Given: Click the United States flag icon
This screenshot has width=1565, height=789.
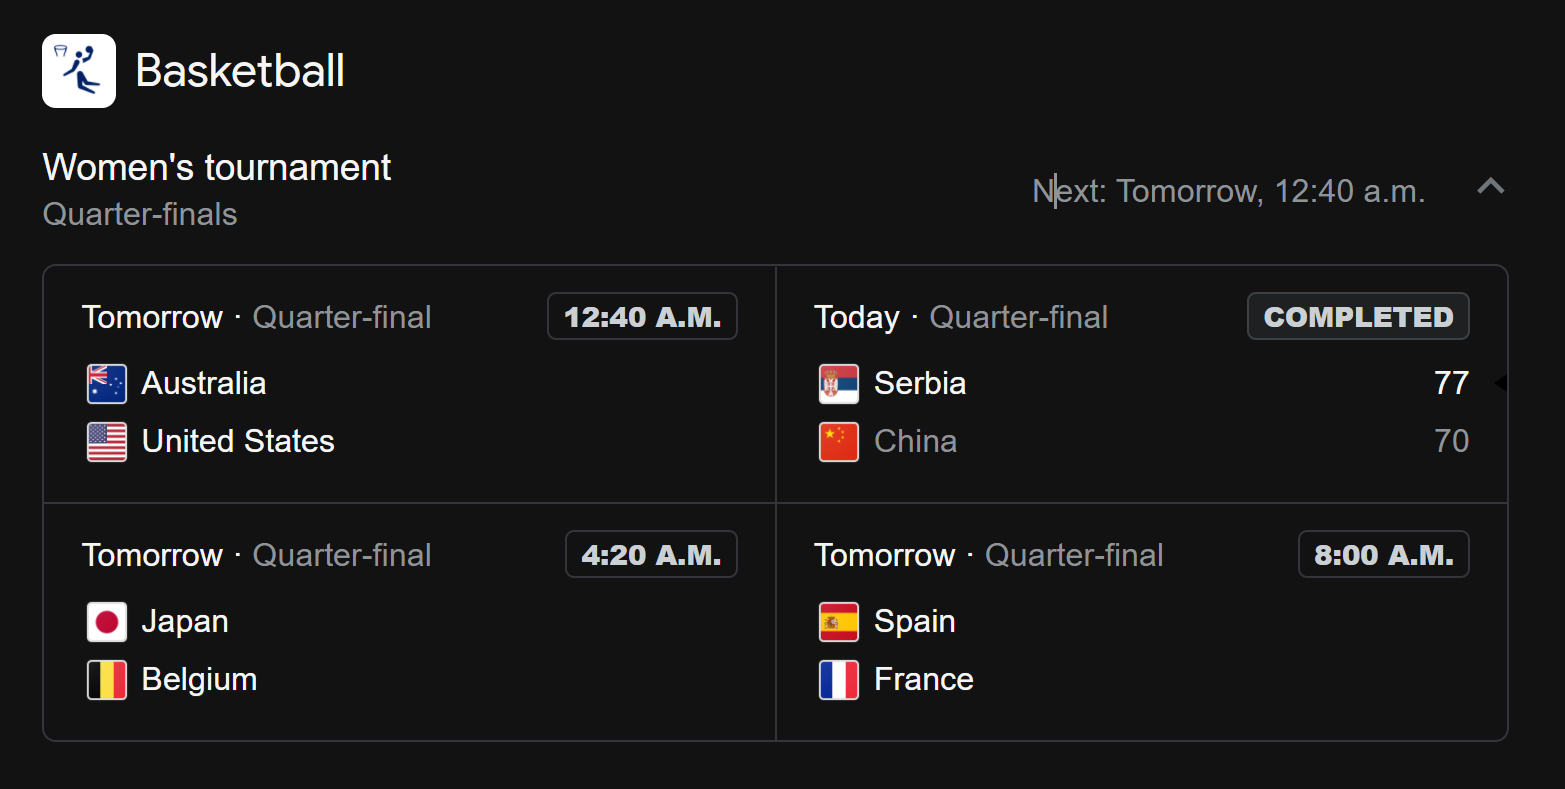Looking at the screenshot, I should point(107,442).
